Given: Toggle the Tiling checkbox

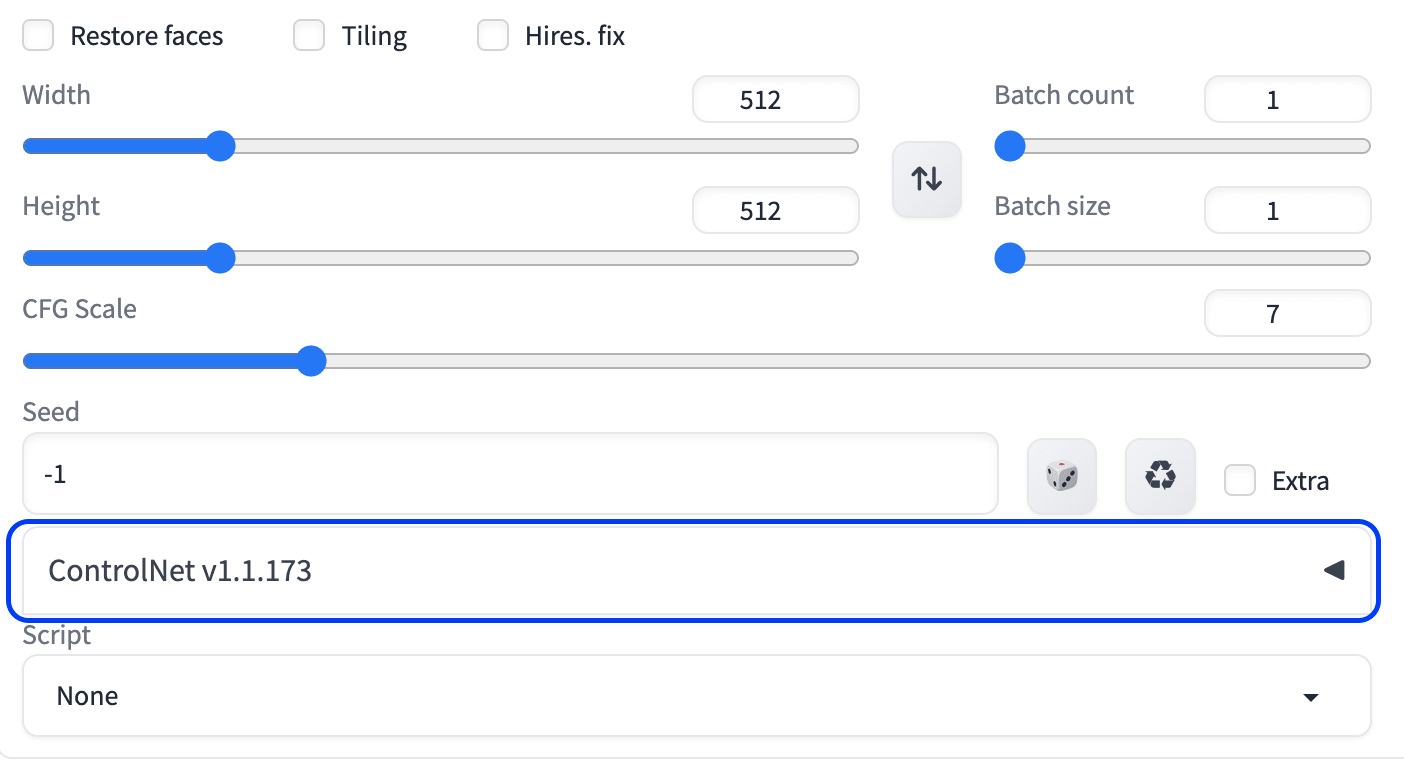Looking at the screenshot, I should tap(309, 37).
